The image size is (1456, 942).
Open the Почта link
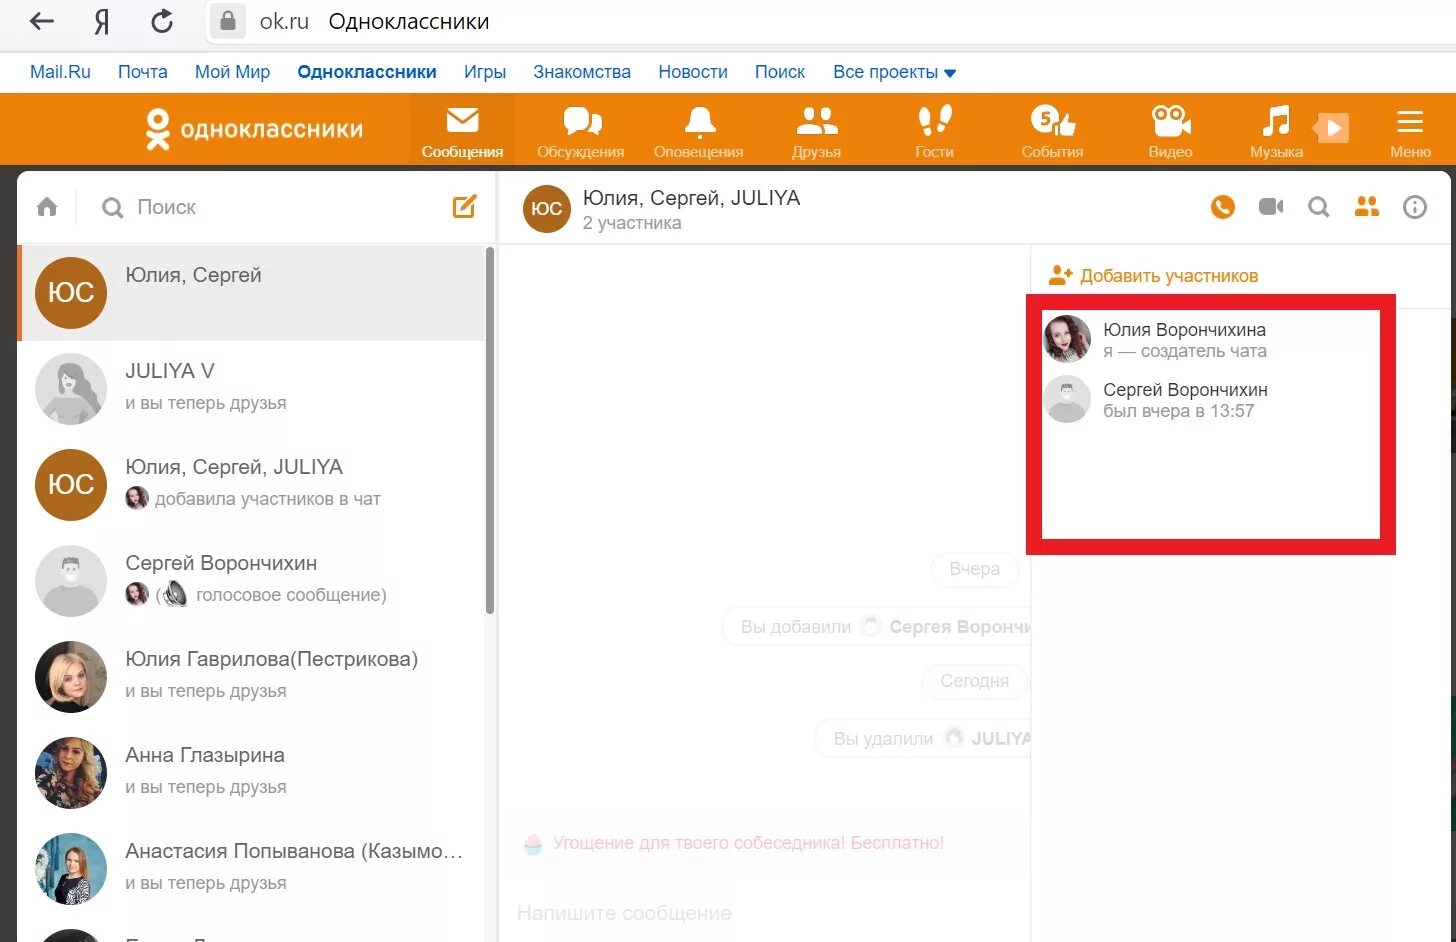tap(143, 72)
